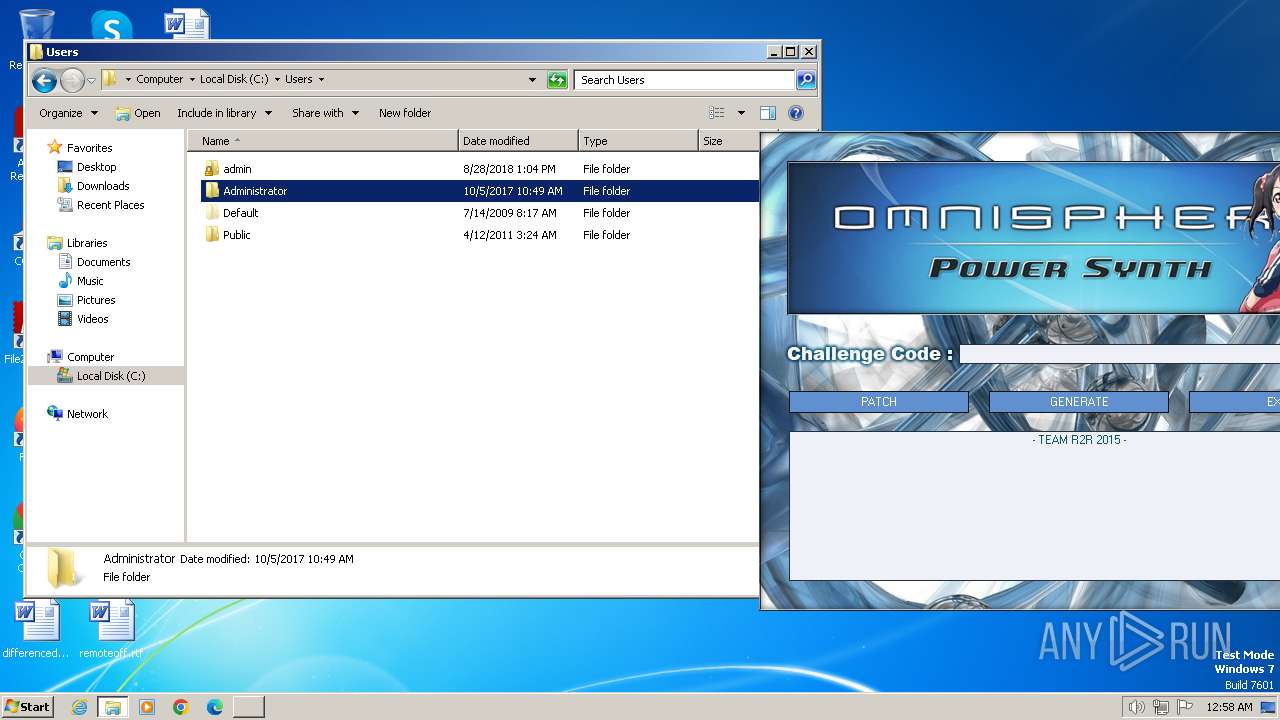Click the PATCH button in keygen
Screen dimensions: 1280x720
tap(879, 402)
